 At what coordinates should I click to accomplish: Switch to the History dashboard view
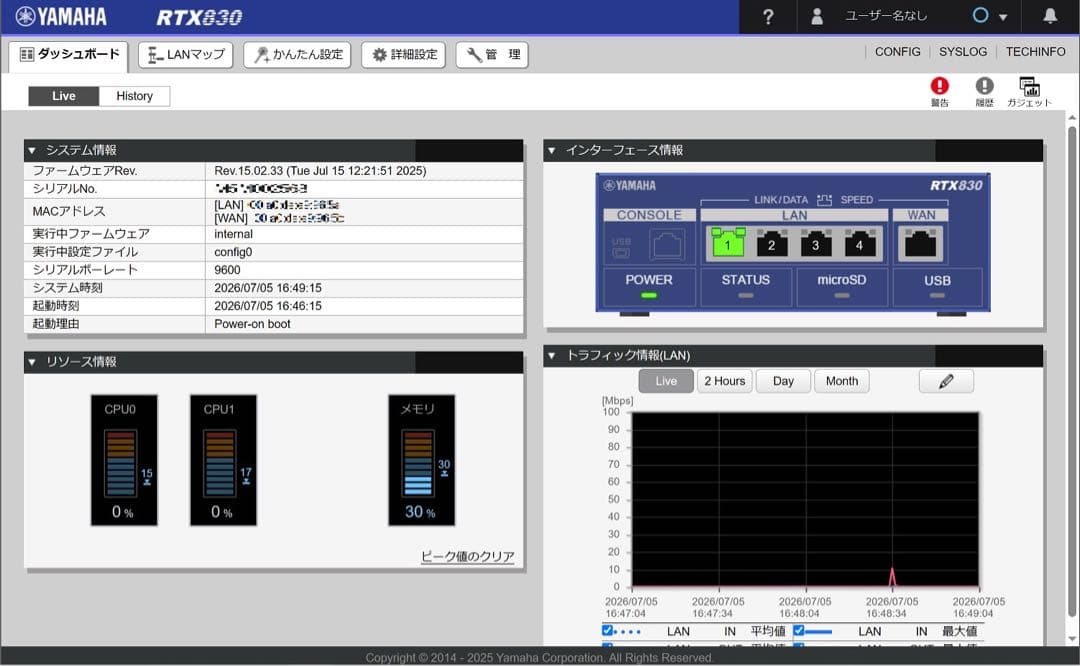134,96
